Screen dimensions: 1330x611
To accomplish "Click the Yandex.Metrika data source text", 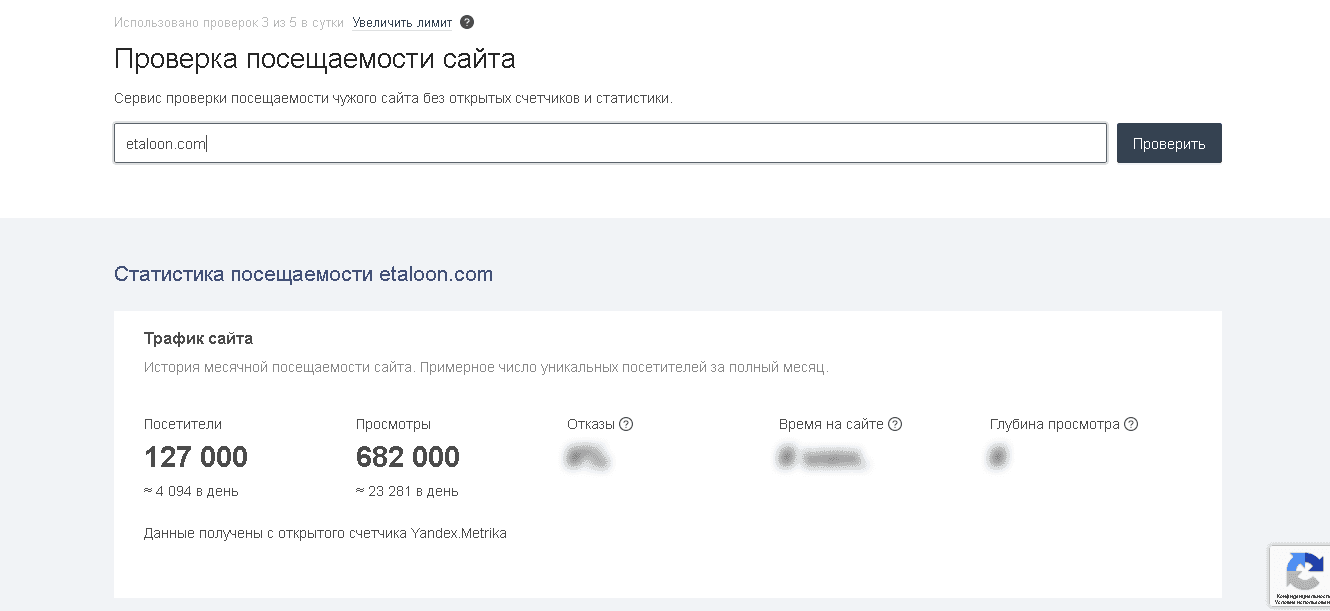I will click(326, 532).
